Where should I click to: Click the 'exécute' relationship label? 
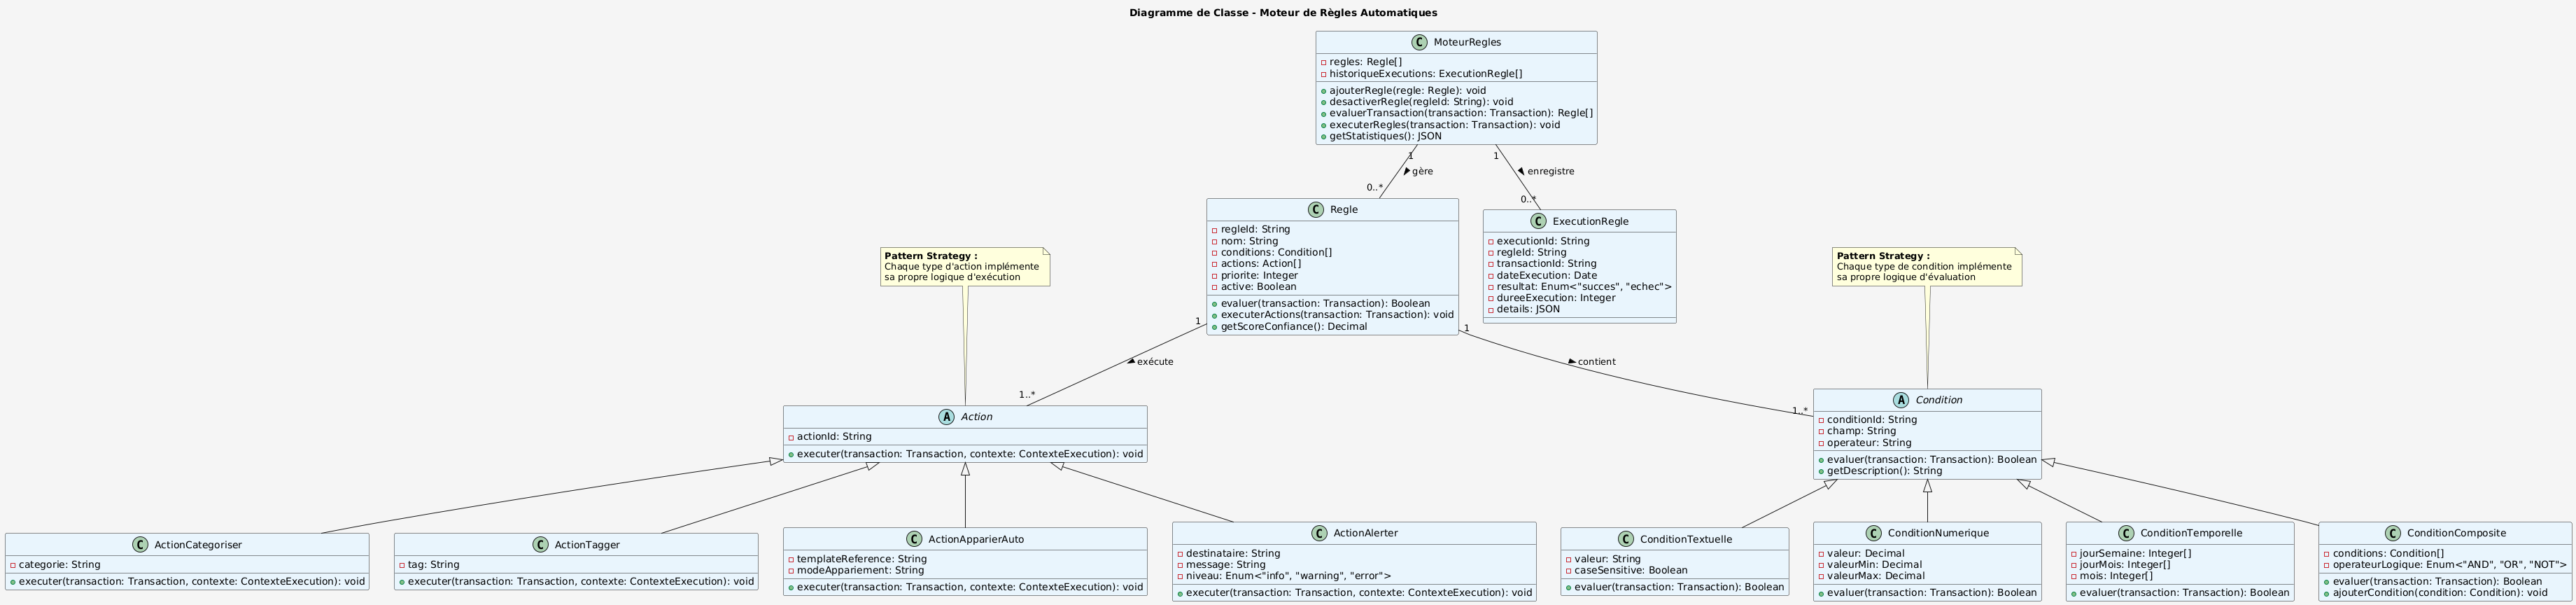(x=1155, y=362)
